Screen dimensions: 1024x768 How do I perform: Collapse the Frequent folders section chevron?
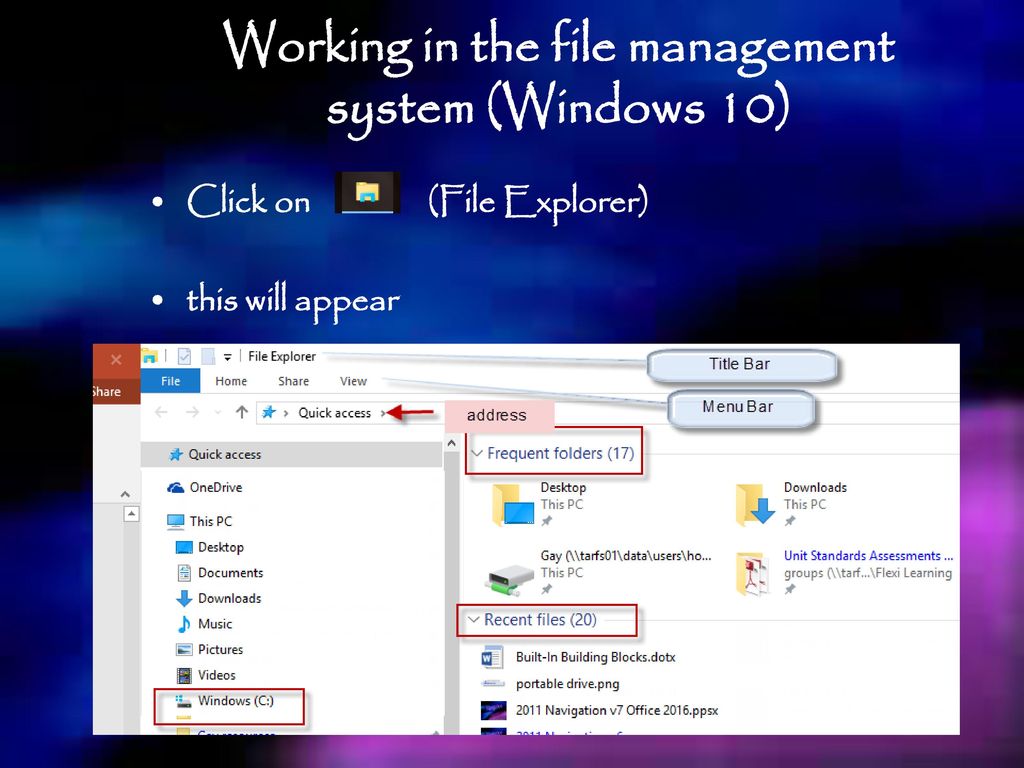pos(477,453)
